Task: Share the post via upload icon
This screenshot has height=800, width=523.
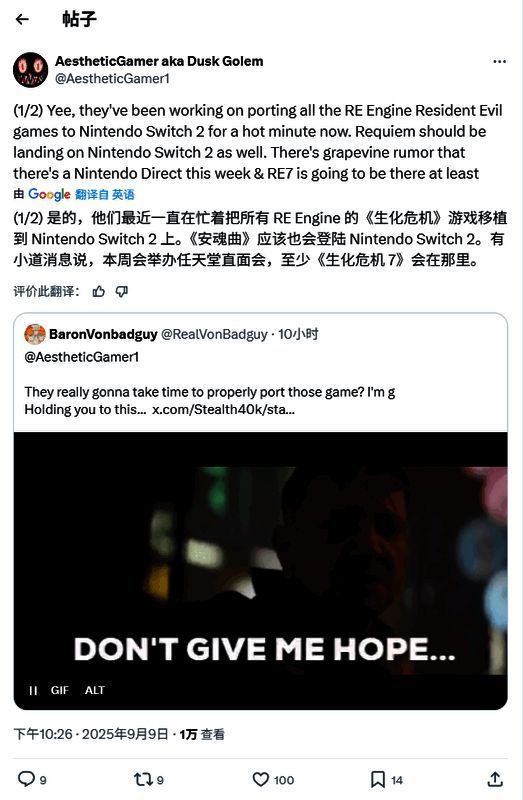Action: [x=495, y=779]
